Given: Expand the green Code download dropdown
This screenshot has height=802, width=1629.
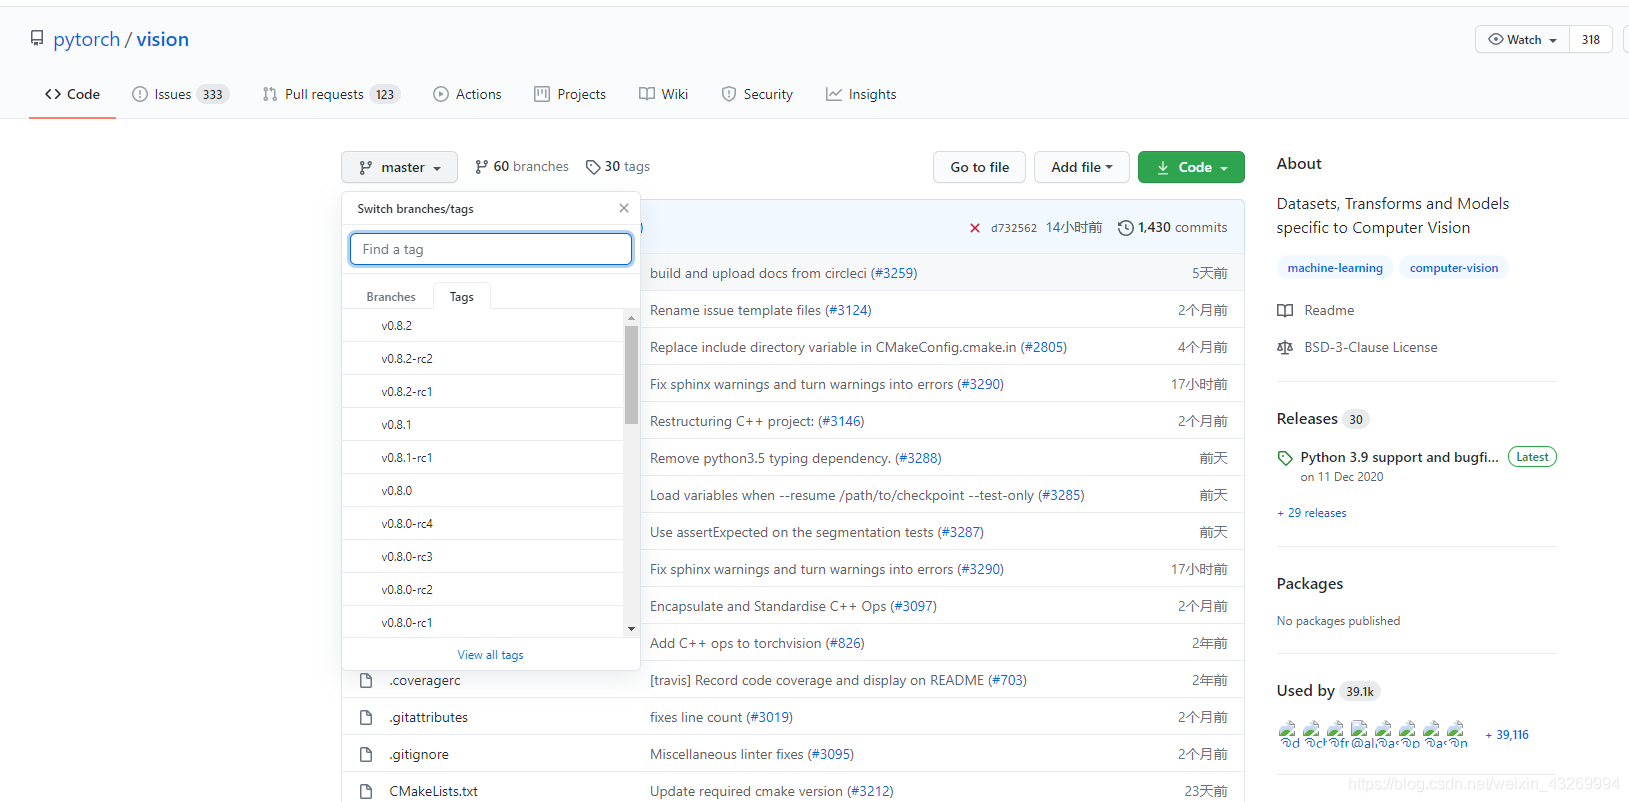Looking at the screenshot, I should click(x=1191, y=167).
